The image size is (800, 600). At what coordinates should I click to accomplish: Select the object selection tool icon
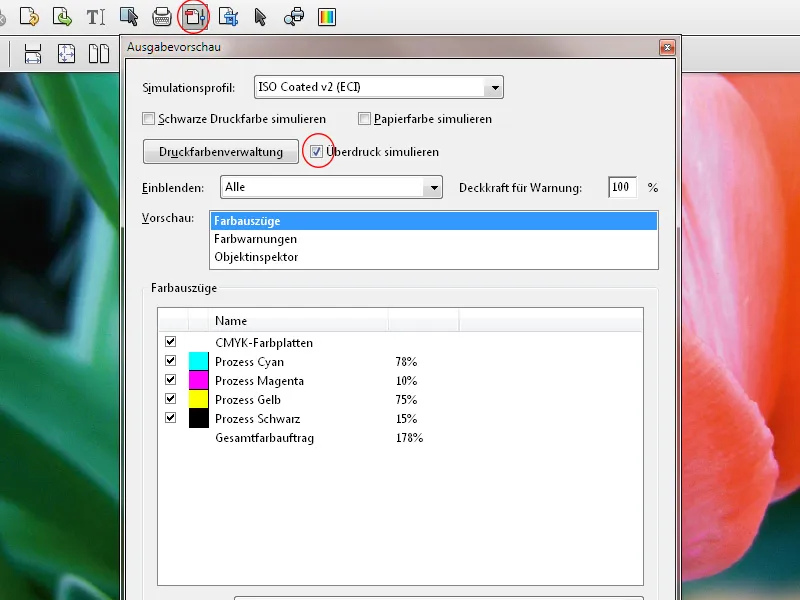(x=129, y=16)
